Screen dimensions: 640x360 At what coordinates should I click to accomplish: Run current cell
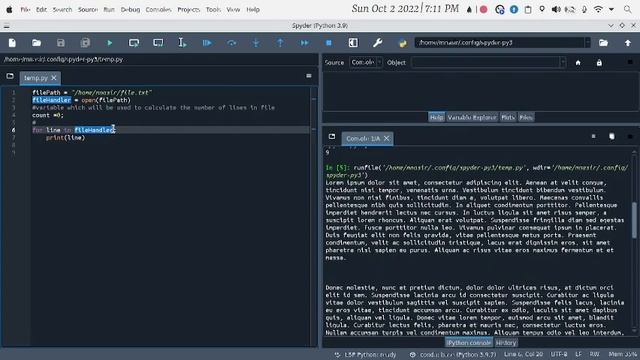(x=133, y=43)
